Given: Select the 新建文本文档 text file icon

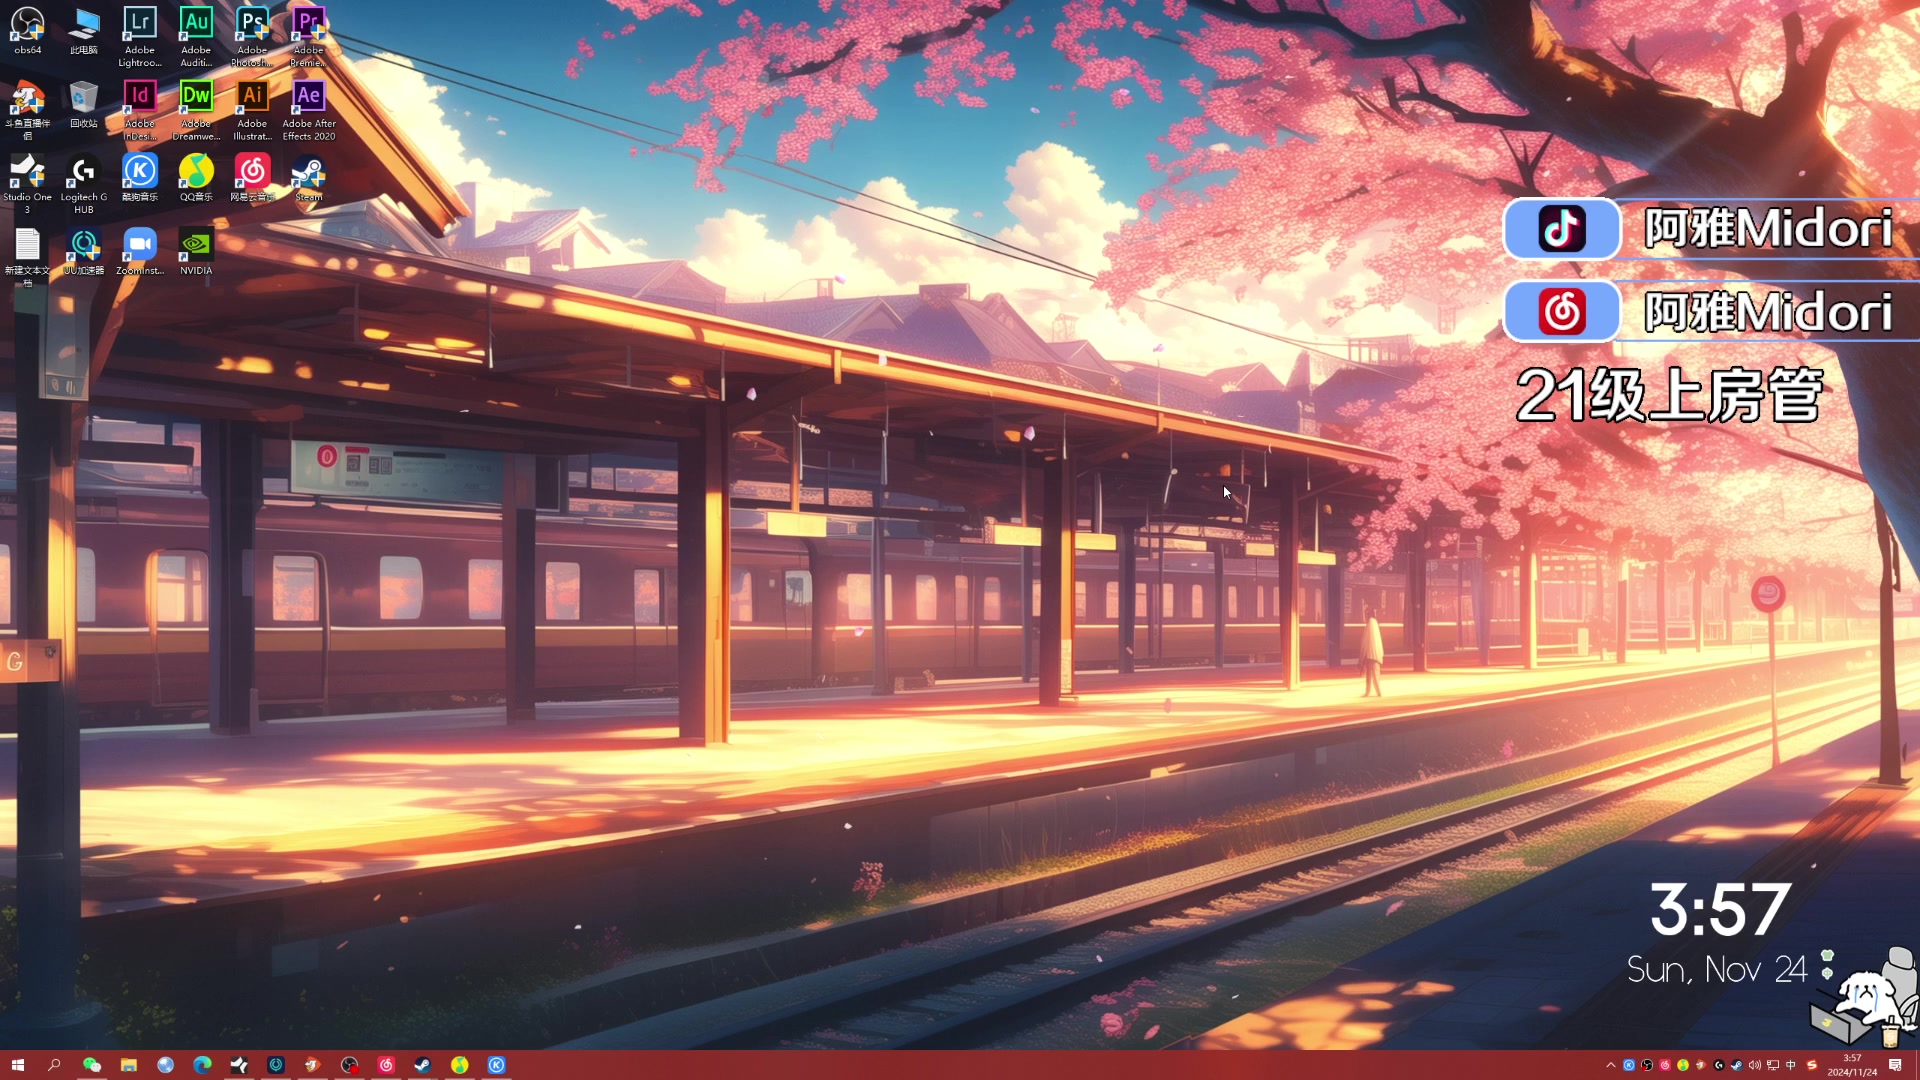Looking at the screenshot, I should (x=27, y=258).
